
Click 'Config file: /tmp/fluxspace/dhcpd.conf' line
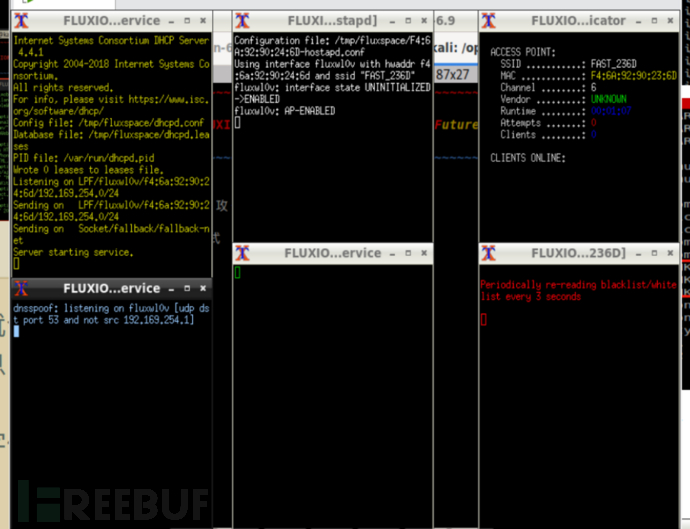(109, 123)
